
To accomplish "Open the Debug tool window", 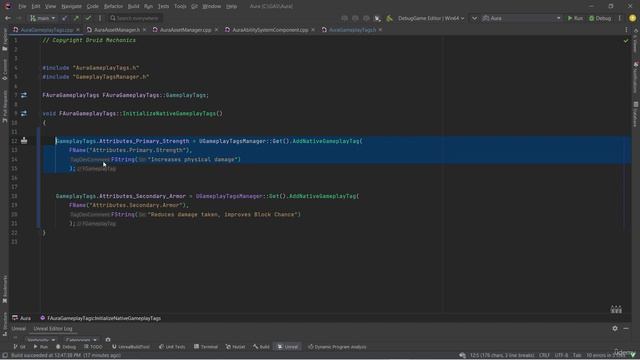I will [x=66, y=347].
